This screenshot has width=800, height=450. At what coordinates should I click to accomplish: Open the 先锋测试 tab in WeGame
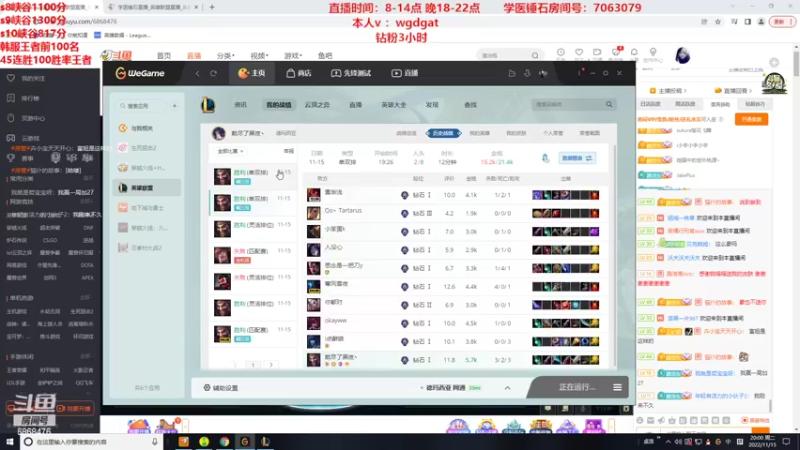(x=351, y=73)
